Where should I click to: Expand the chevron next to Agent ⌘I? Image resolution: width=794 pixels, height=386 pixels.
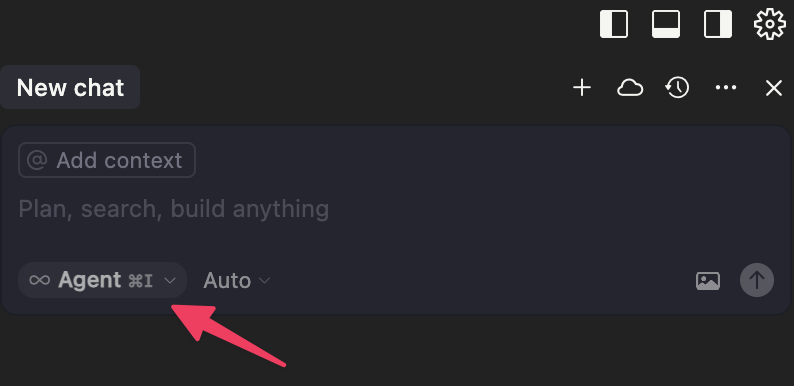pyautogui.click(x=170, y=280)
